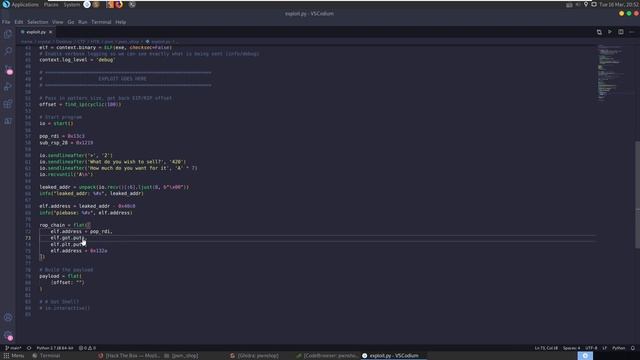This screenshot has height=360, width=640.
Task: Click the Split Editor icon
Action: 621,32
